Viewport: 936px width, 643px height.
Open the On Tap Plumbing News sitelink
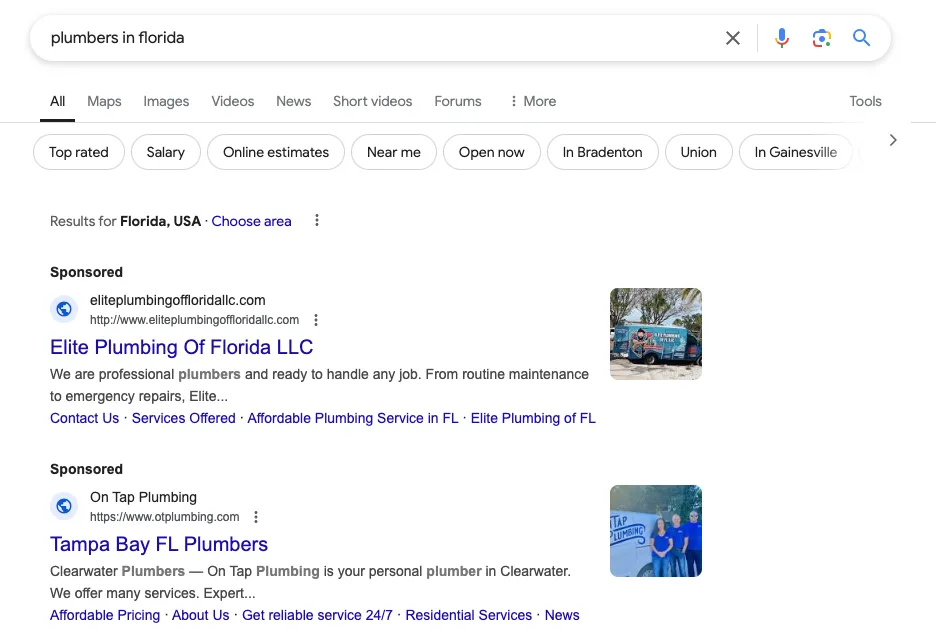click(x=562, y=616)
